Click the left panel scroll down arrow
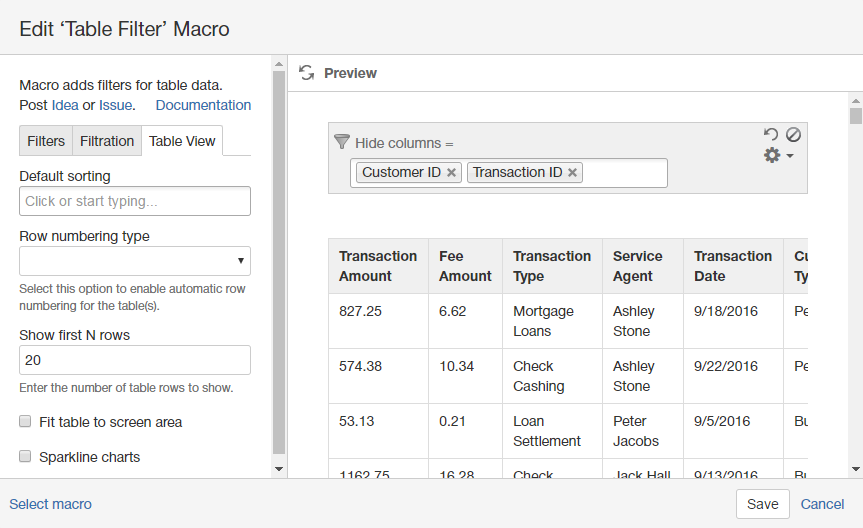The width and height of the screenshot is (863, 528). coord(279,468)
